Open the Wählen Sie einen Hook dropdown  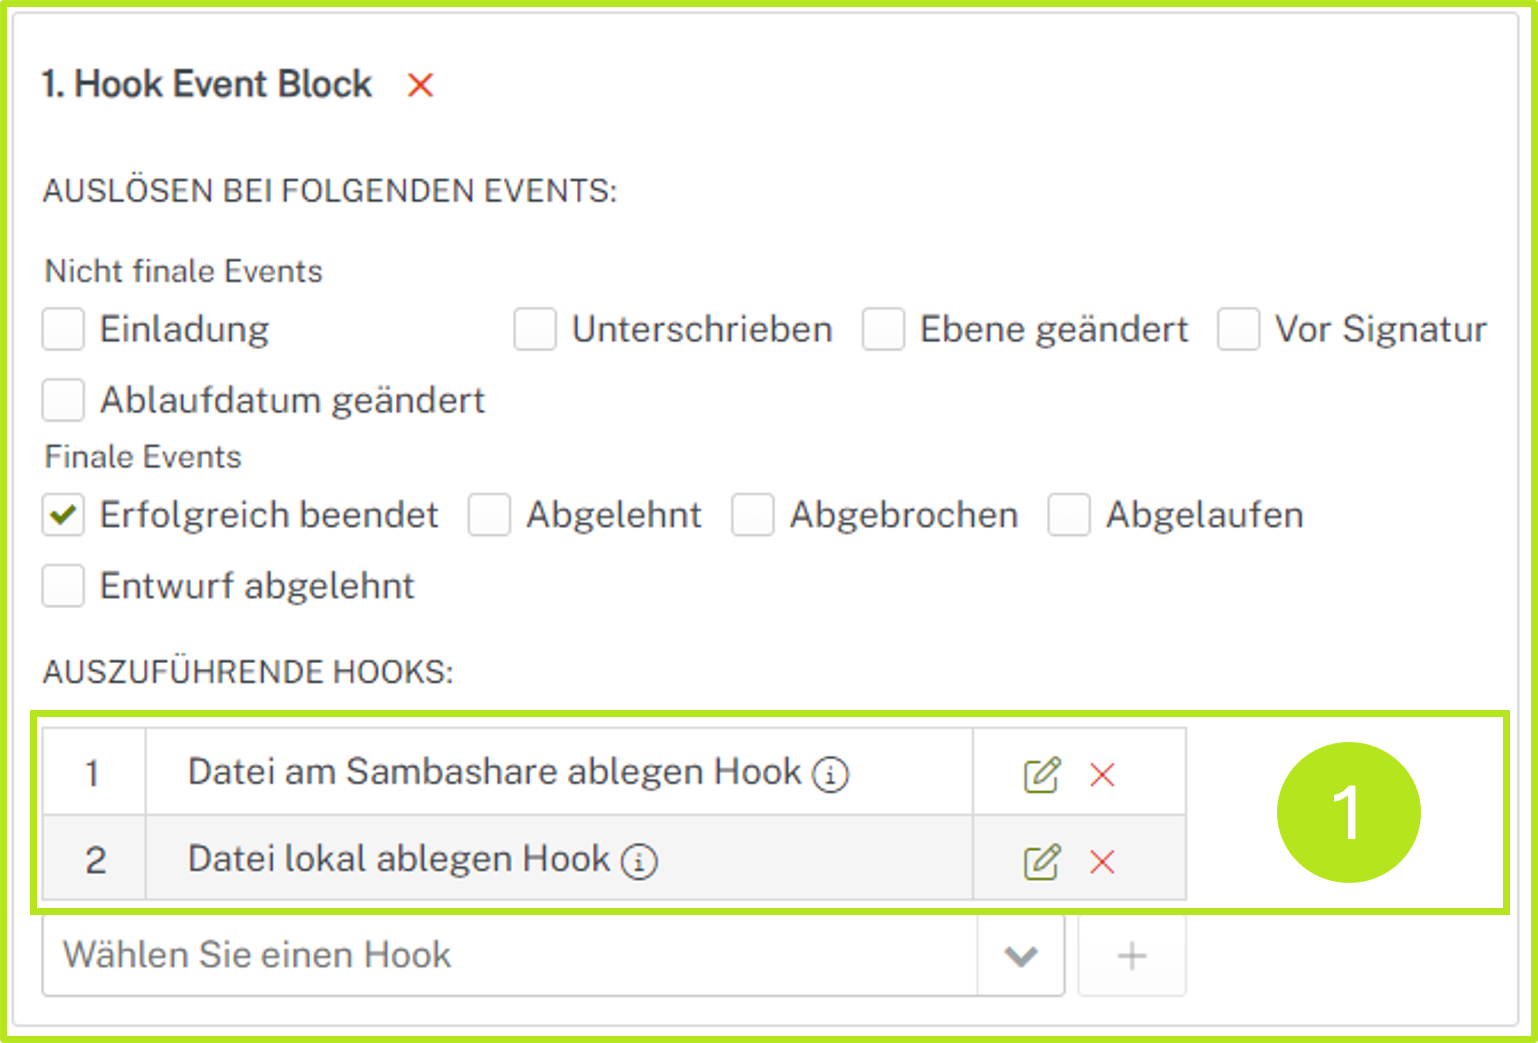1020,956
